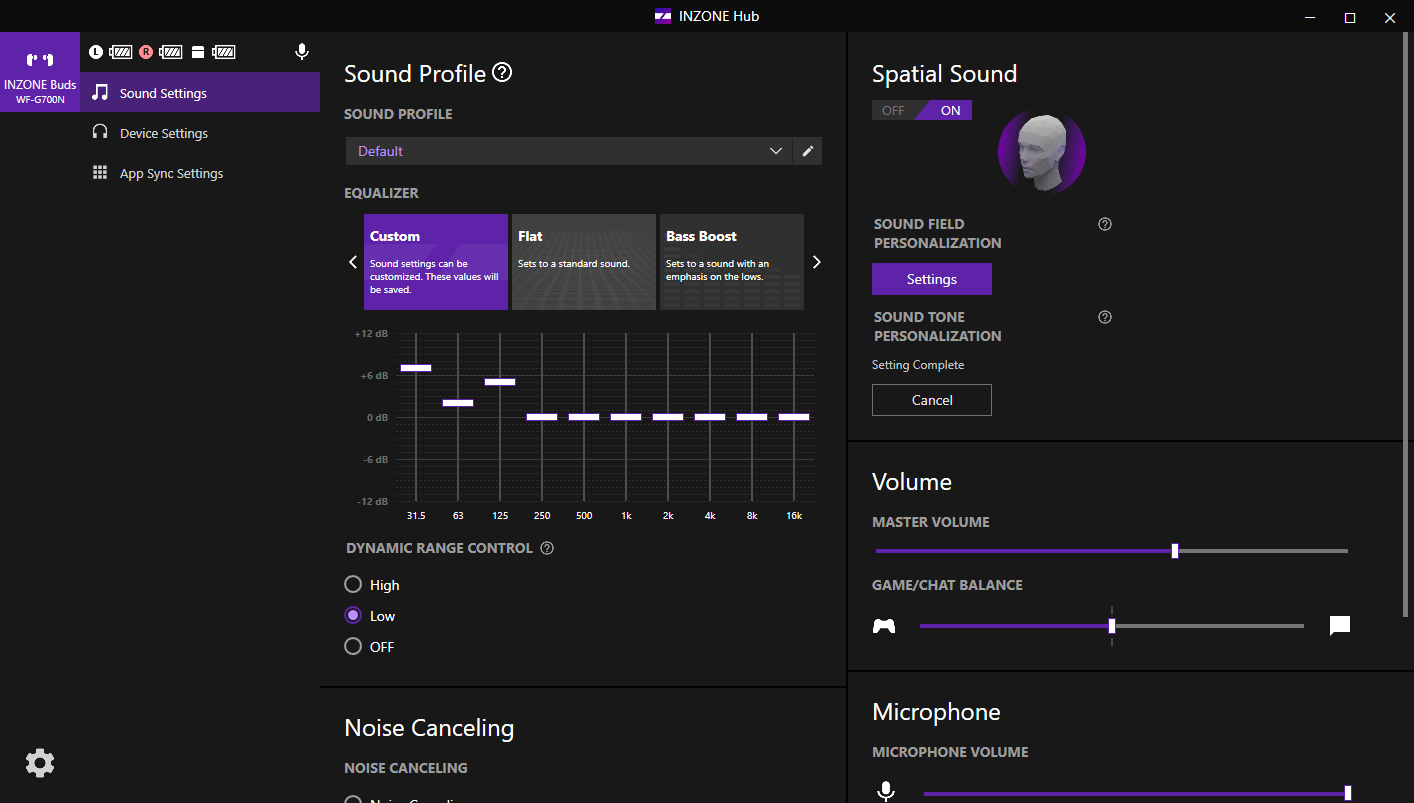The width and height of the screenshot is (1414, 803).
Task: Select High dynamic range control
Action: pos(353,585)
